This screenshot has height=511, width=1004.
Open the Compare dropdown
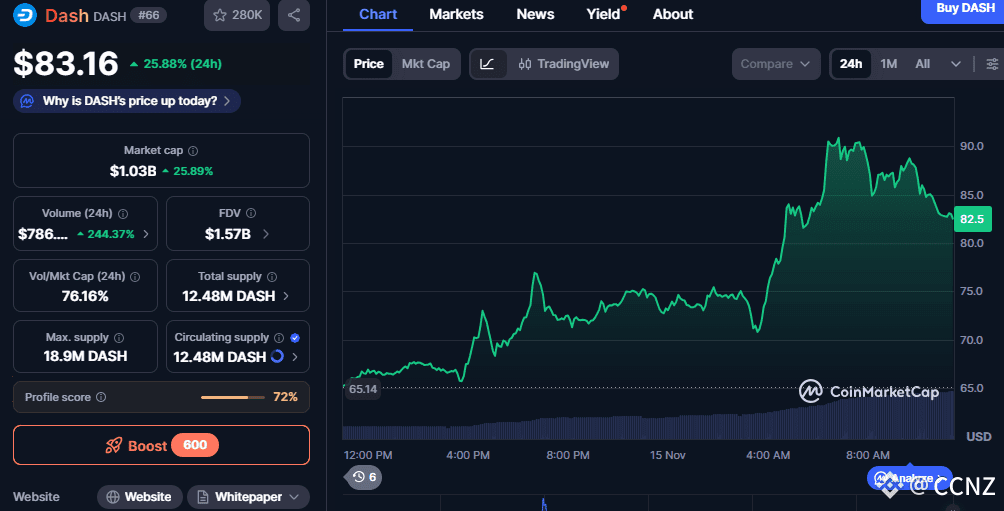point(775,64)
